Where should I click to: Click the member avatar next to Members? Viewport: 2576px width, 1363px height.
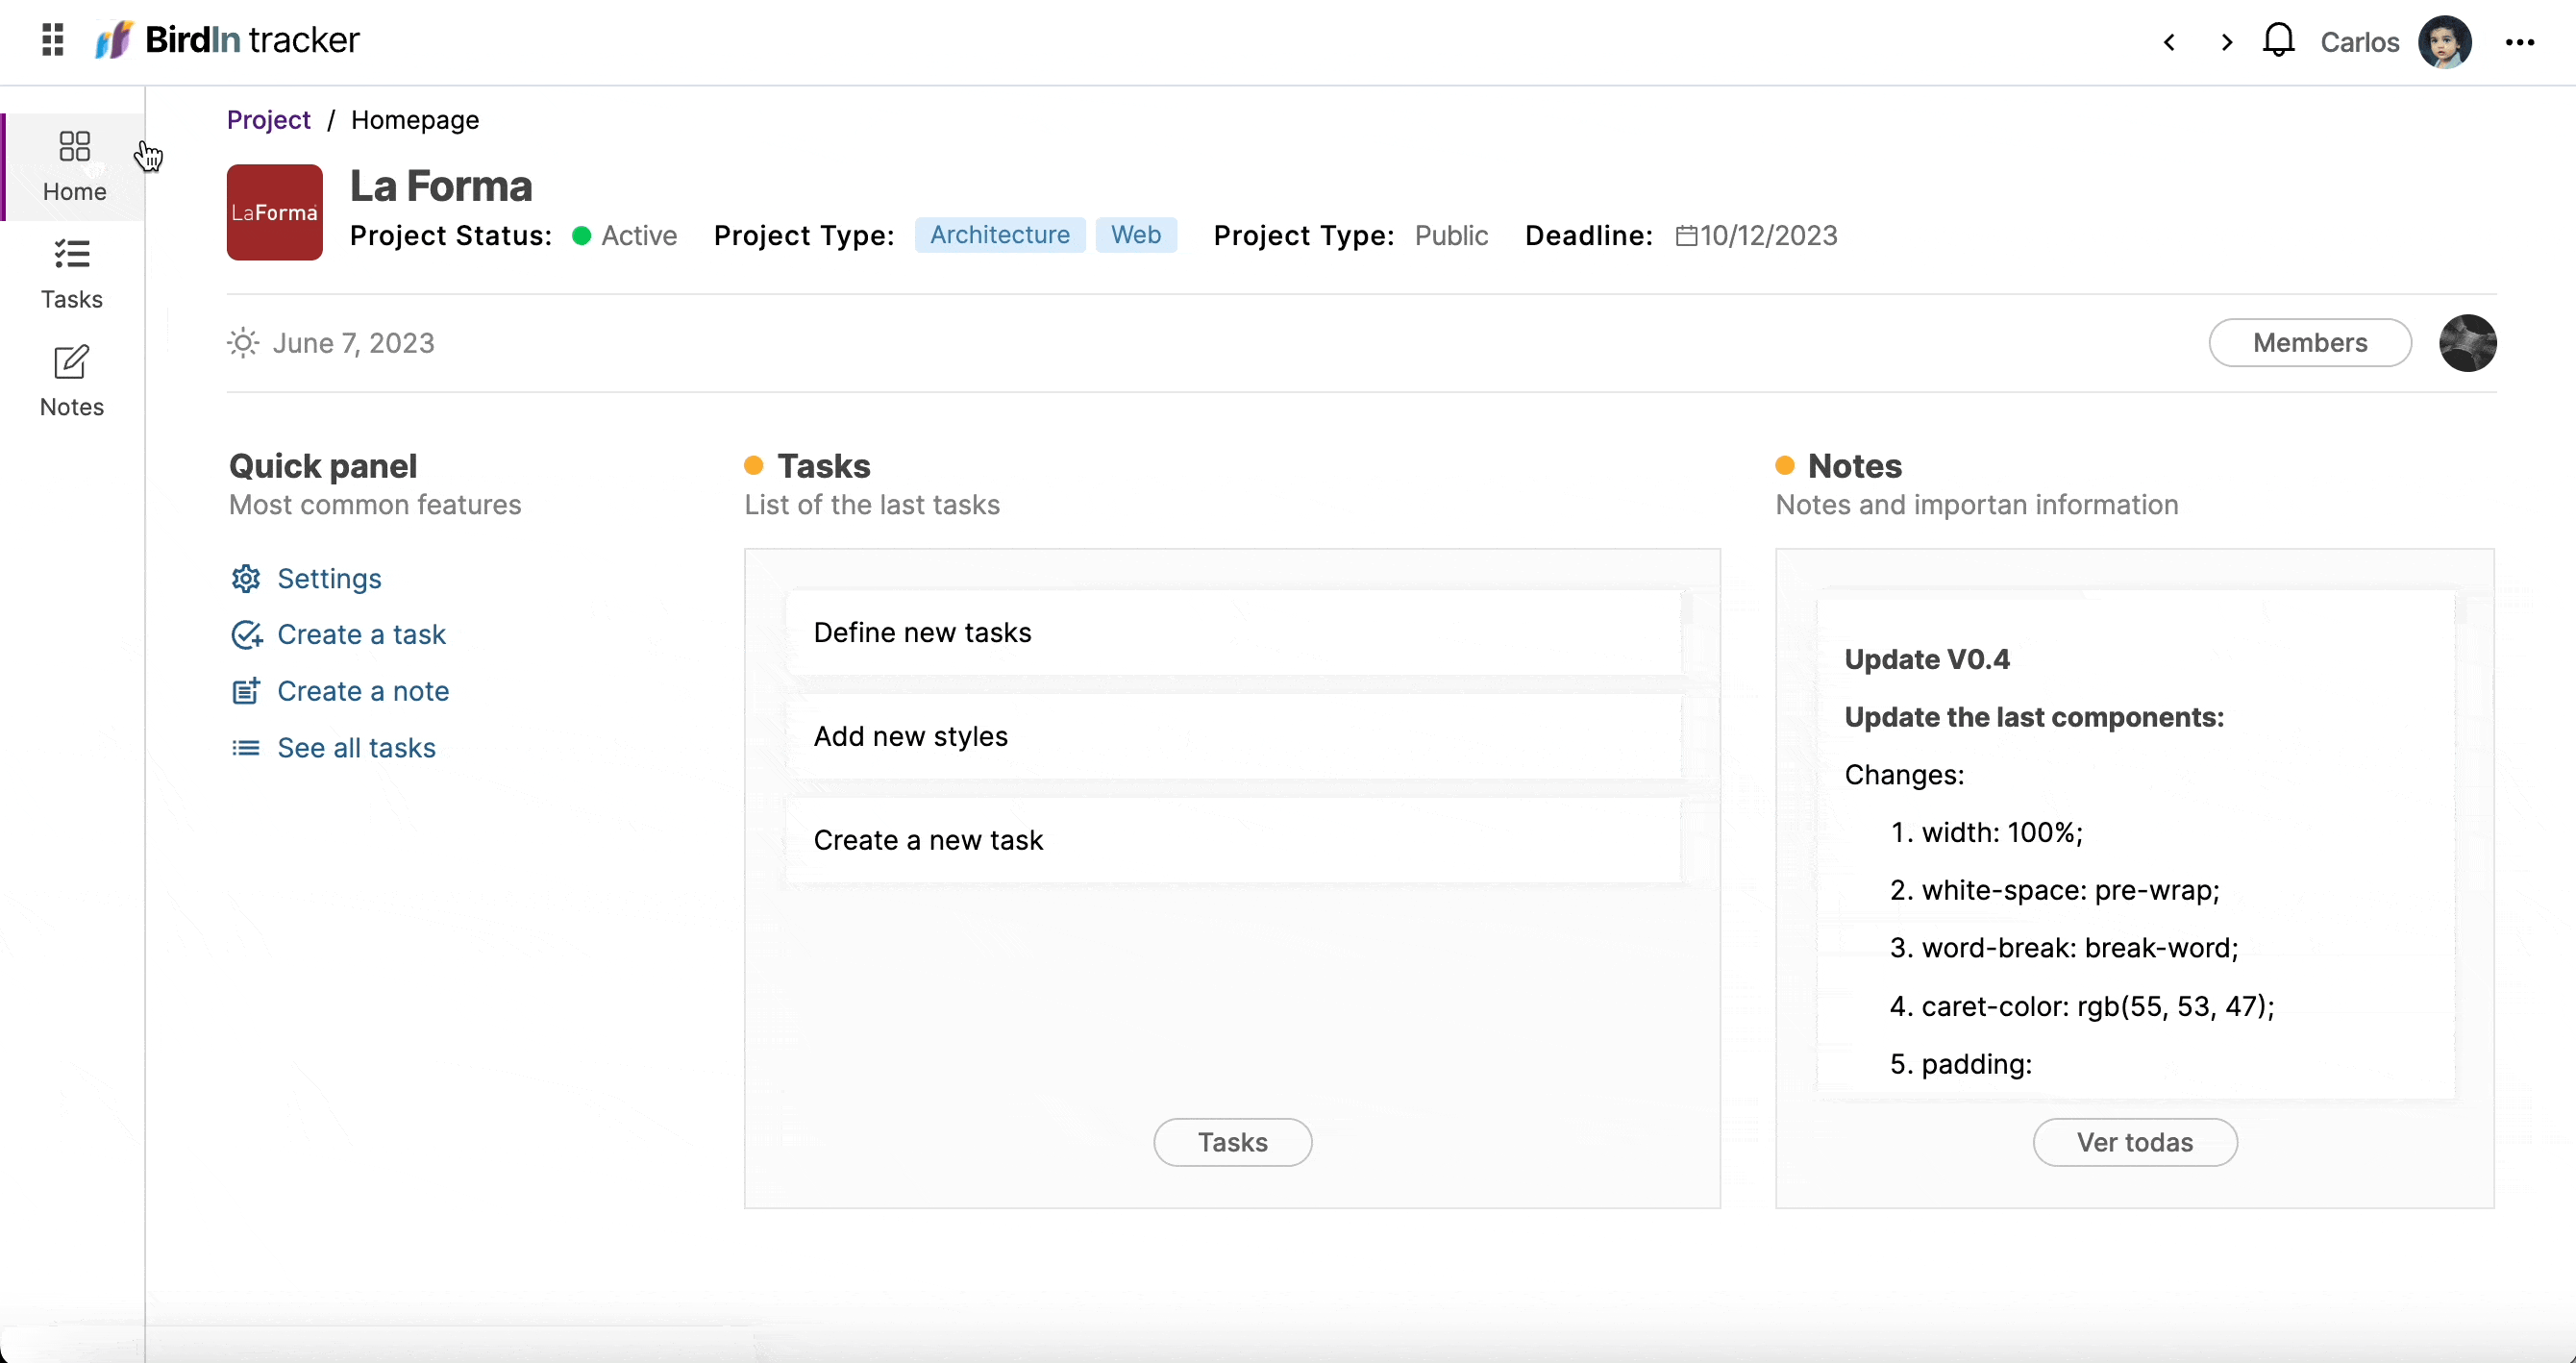(2468, 343)
